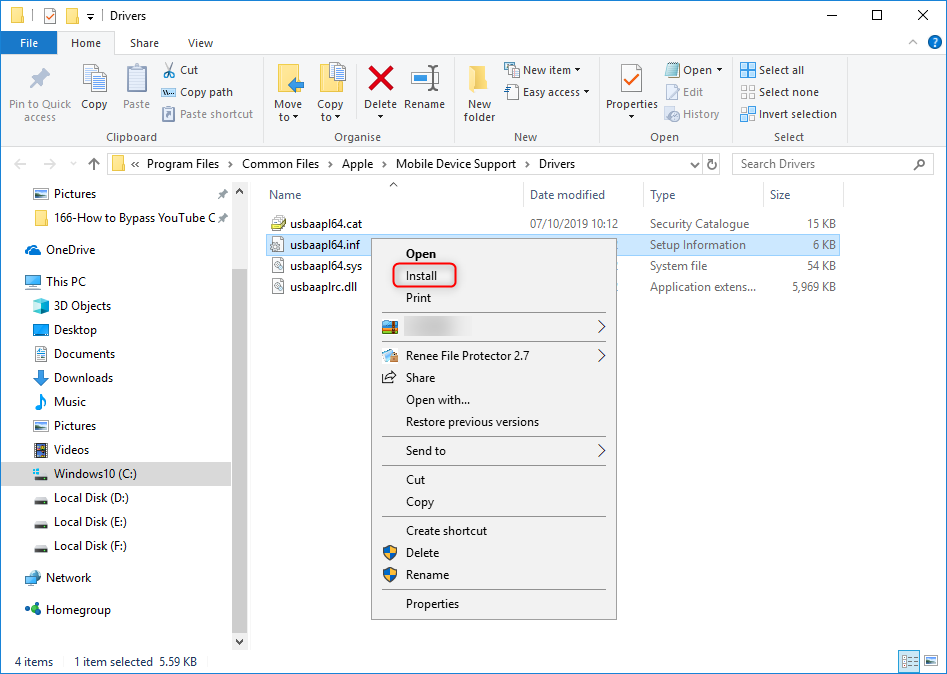Click Copy path in the ribbon

197,92
